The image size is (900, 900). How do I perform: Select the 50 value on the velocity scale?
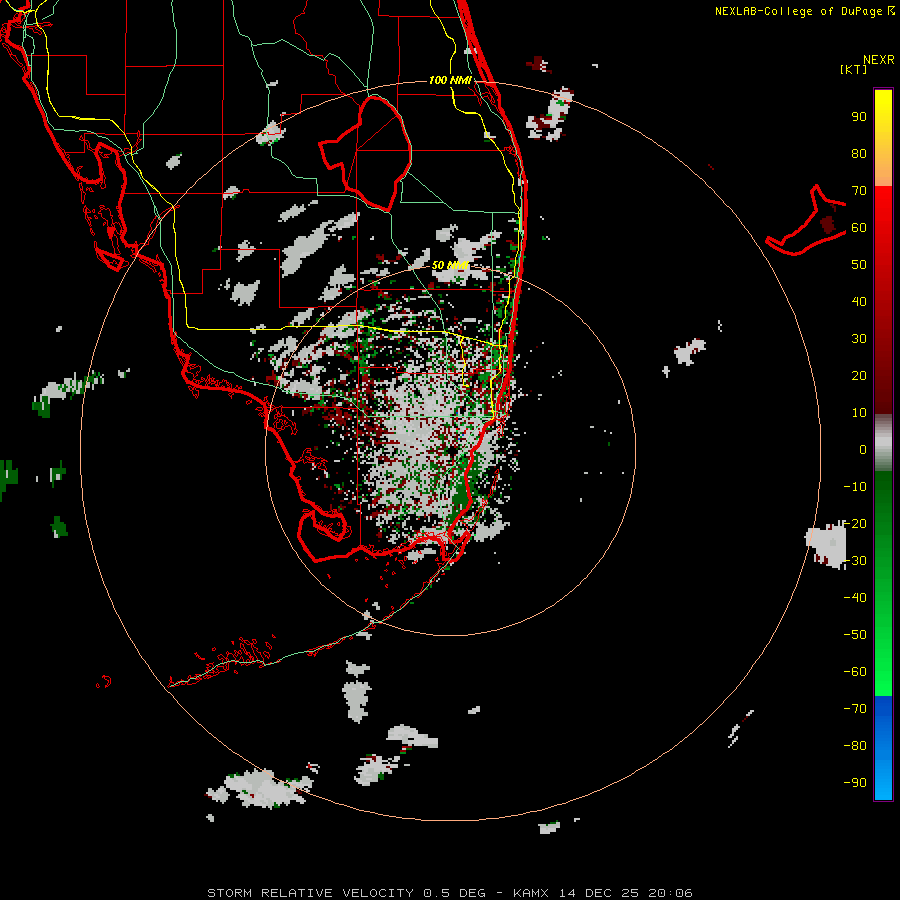pos(859,265)
